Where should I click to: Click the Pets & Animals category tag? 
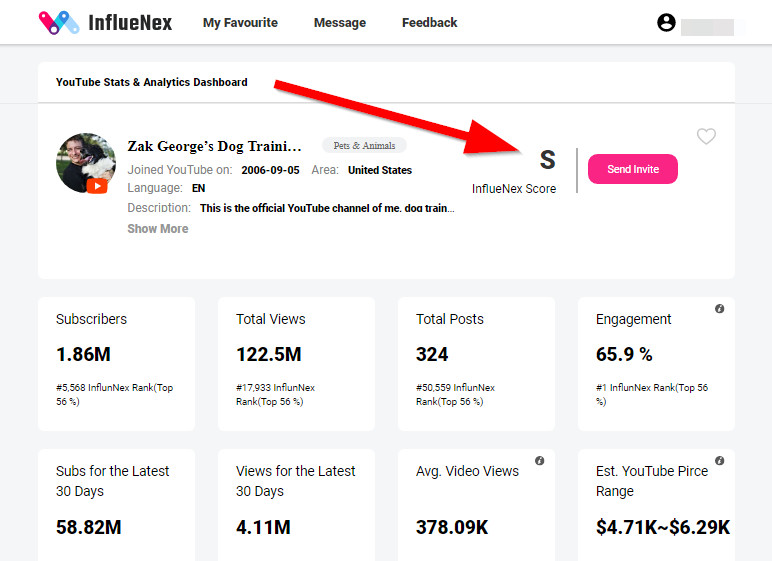coord(364,145)
